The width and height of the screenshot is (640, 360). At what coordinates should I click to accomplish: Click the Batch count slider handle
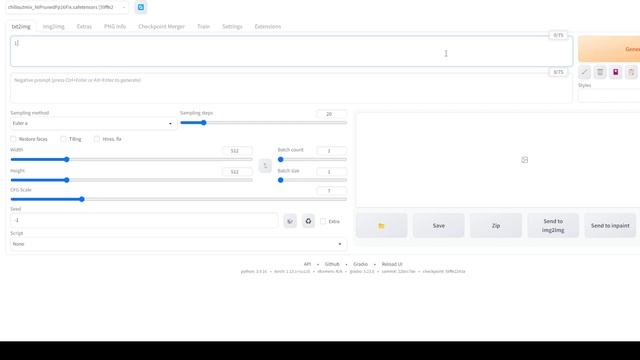tap(280, 159)
